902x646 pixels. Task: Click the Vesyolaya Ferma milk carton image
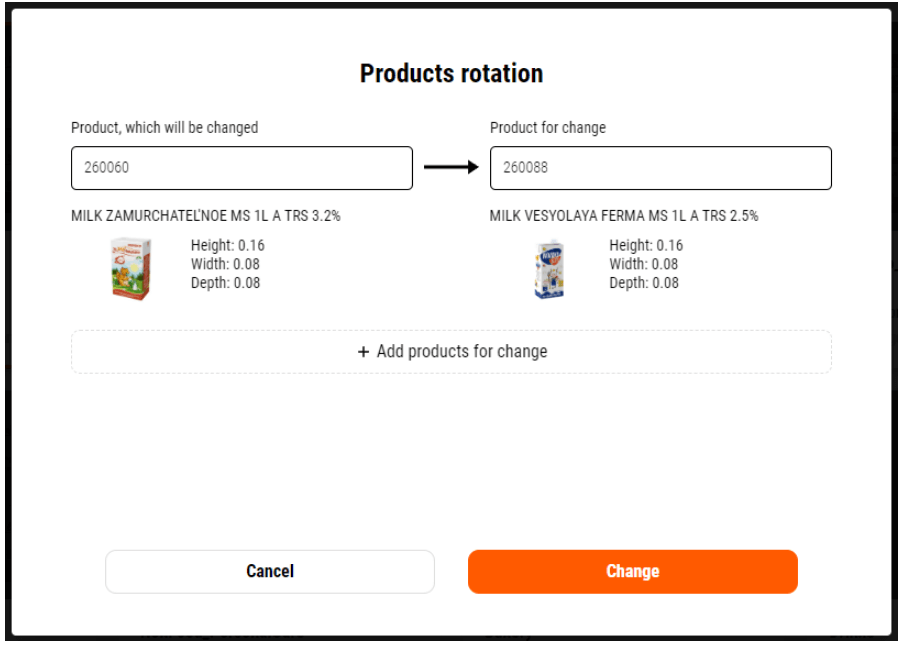pos(549,269)
